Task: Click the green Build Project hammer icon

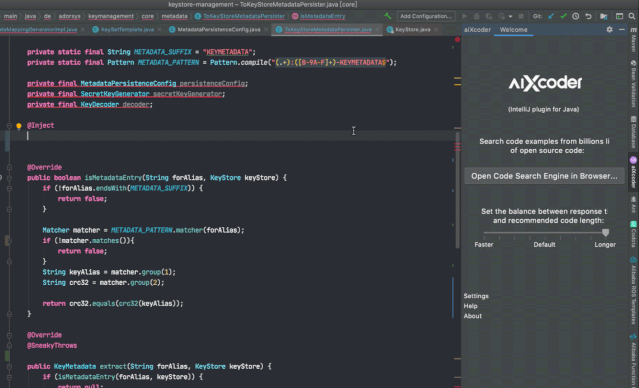Action: (x=388, y=16)
